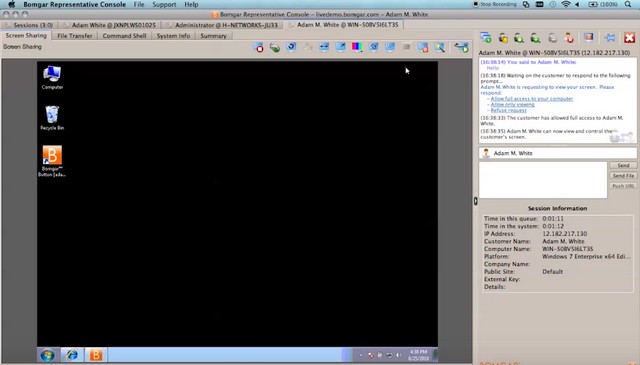
Task: Select the Bomgar Button desktop shortcut
Action: click(52, 161)
